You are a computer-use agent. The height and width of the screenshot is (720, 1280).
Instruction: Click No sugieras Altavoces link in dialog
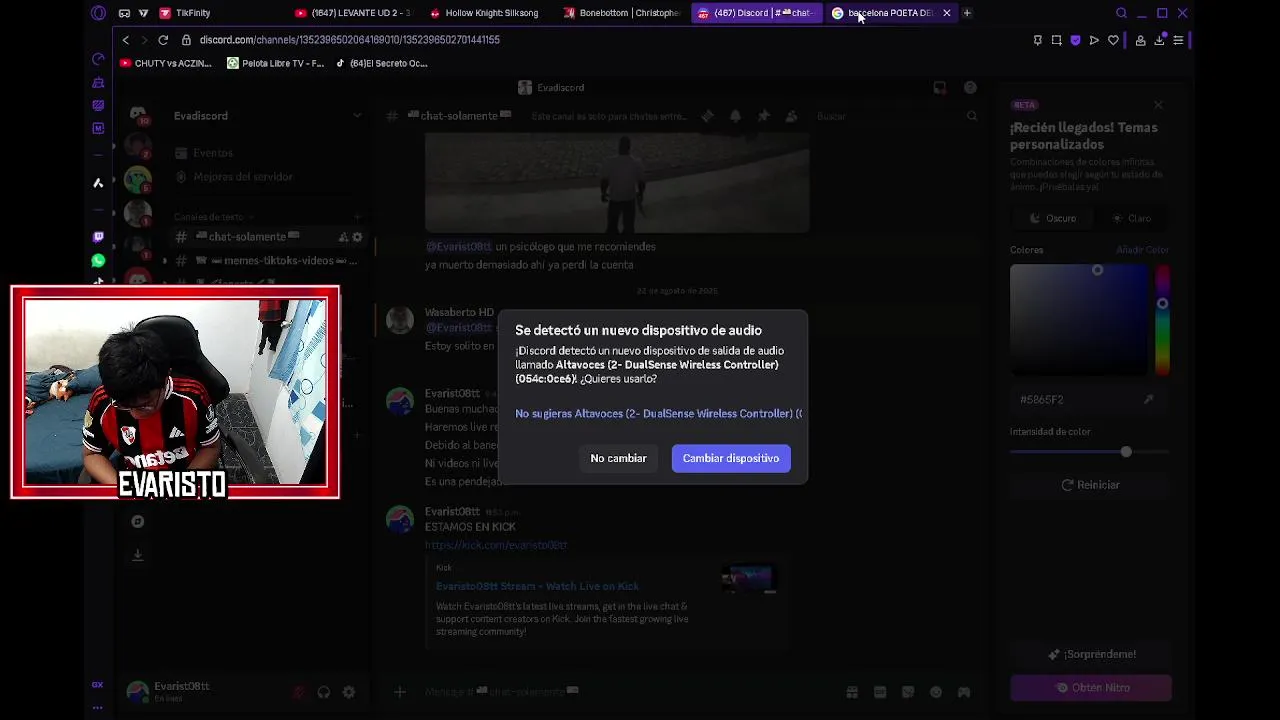coord(658,414)
